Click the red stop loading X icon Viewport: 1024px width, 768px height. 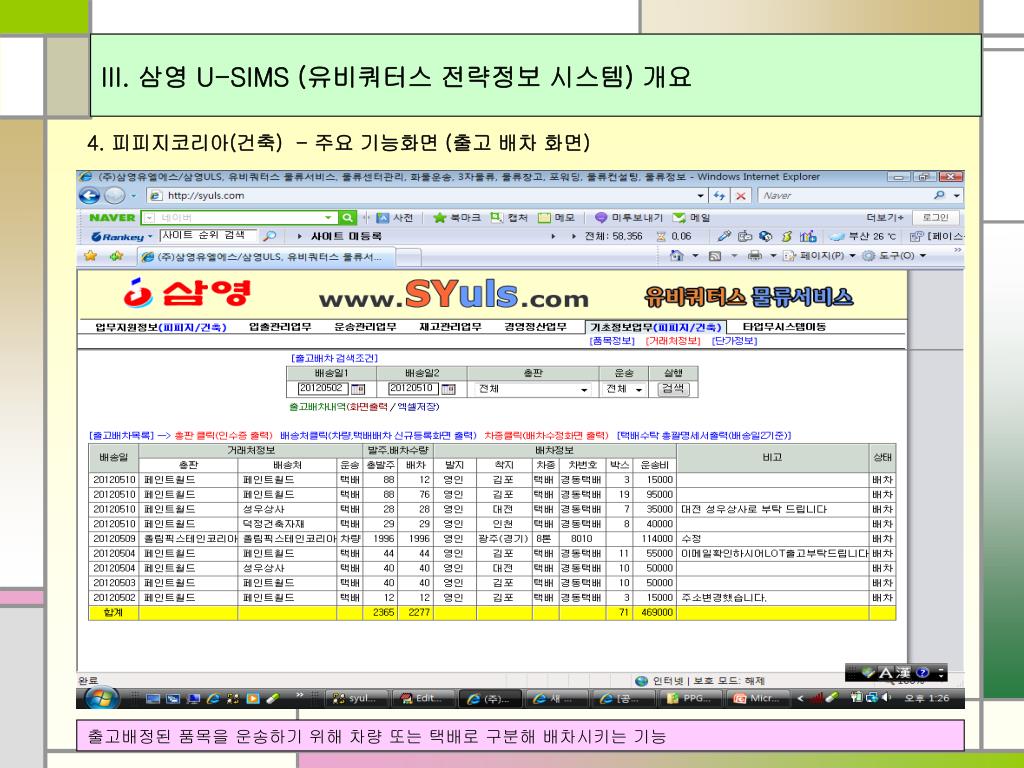point(741,195)
